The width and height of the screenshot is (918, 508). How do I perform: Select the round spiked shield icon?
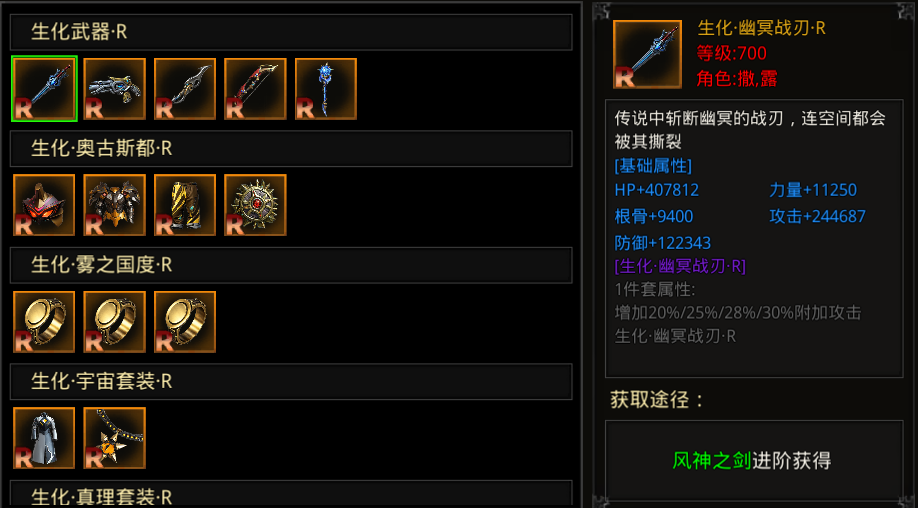255,205
